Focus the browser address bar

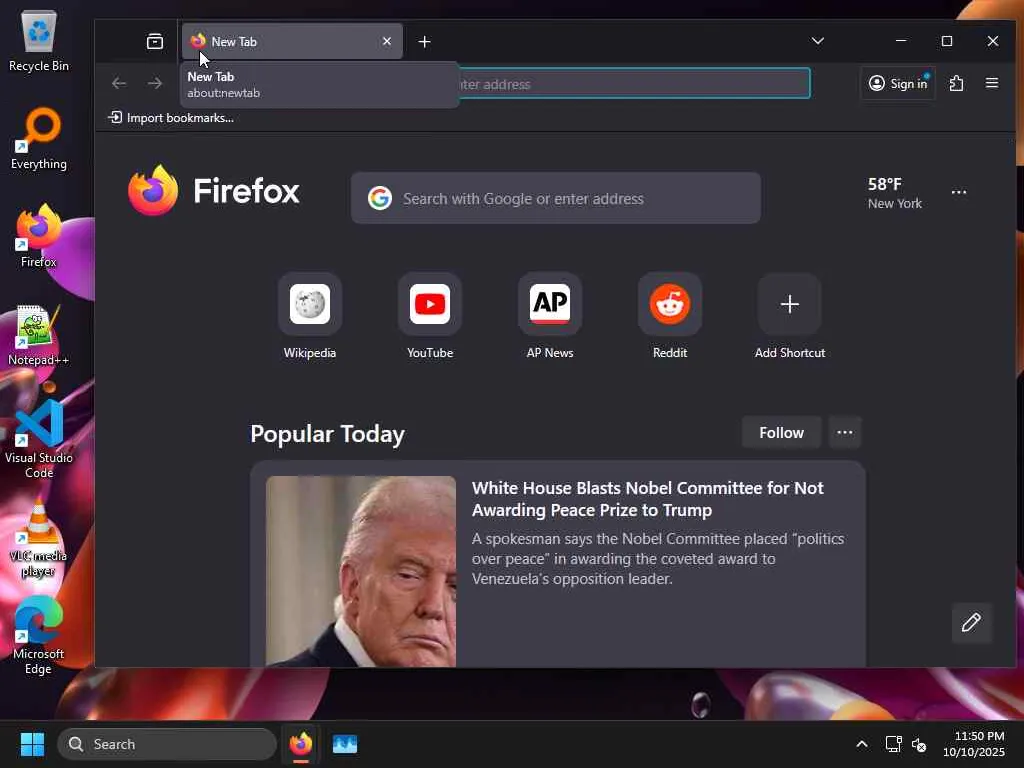634,84
